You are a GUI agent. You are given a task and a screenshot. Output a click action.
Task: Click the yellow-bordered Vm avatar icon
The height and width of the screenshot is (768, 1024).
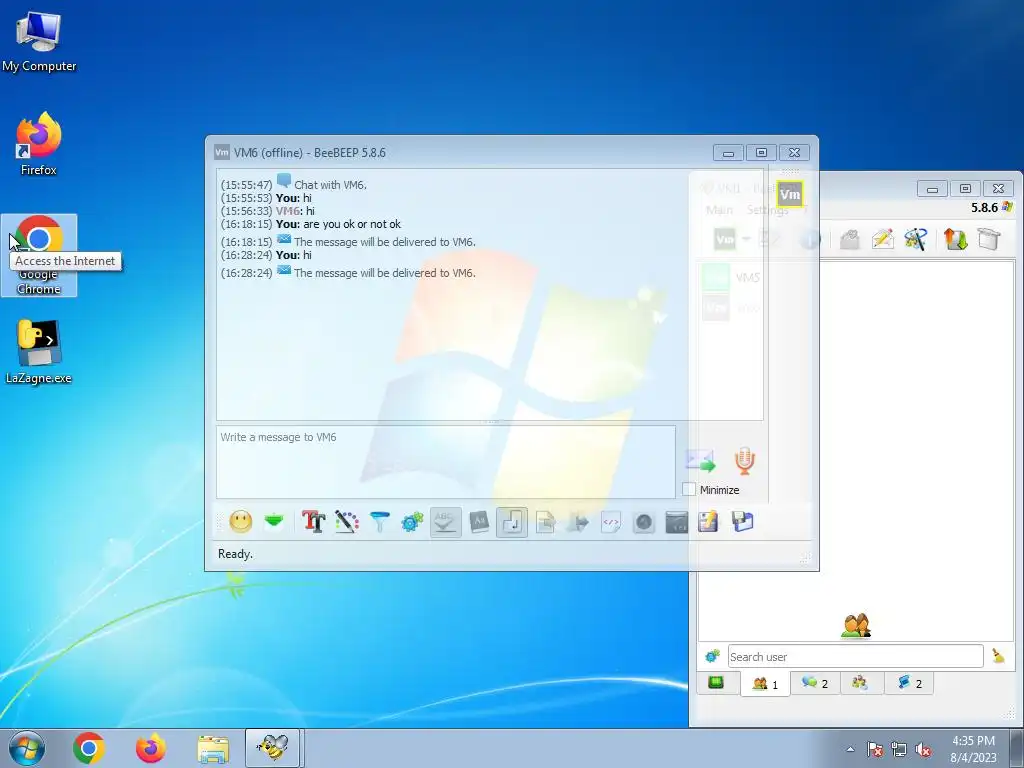(x=790, y=194)
